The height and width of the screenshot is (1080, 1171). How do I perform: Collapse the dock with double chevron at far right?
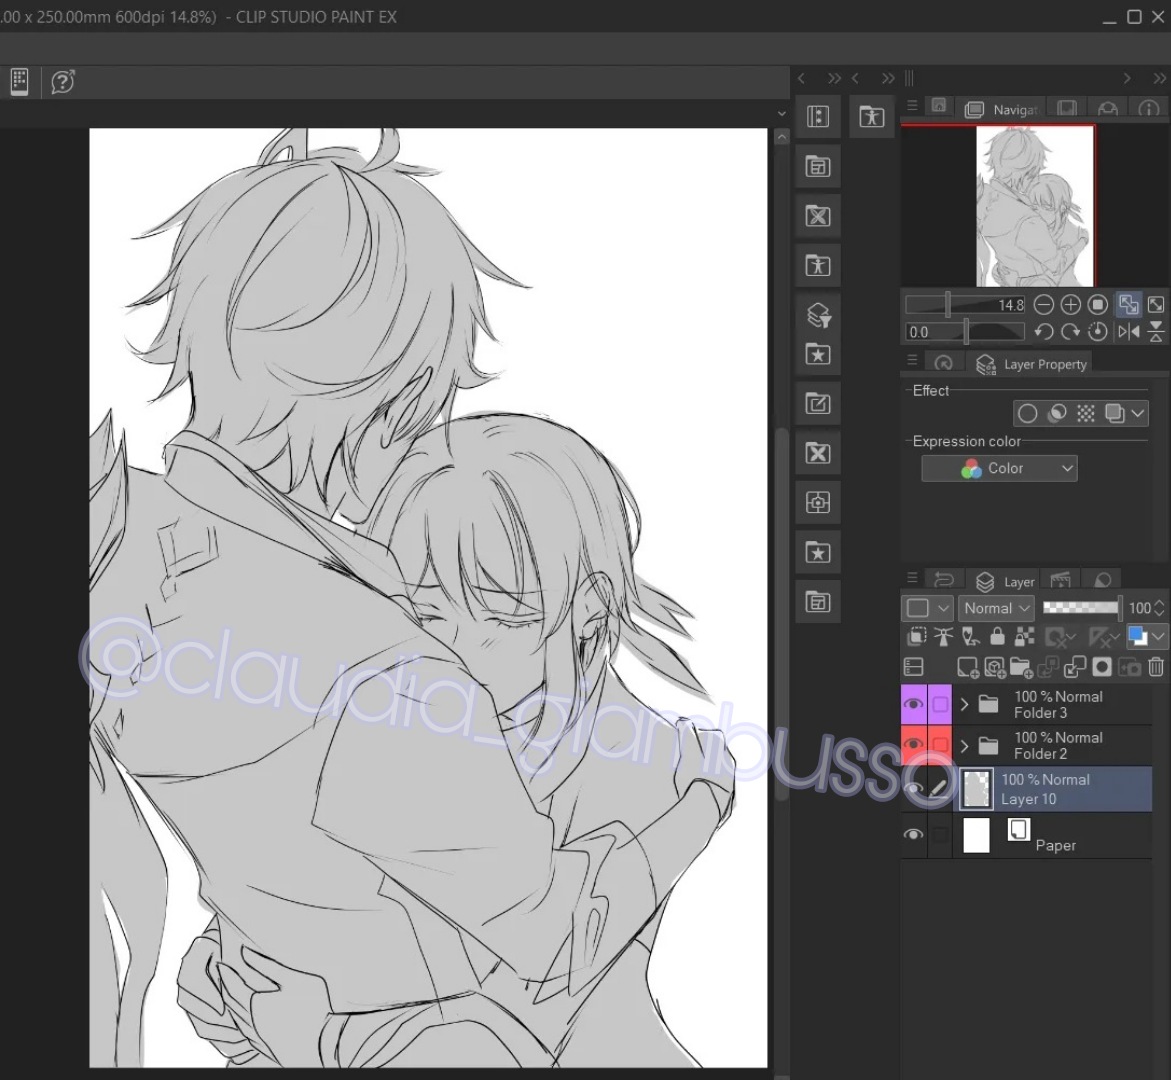(x=1158, y=78)
